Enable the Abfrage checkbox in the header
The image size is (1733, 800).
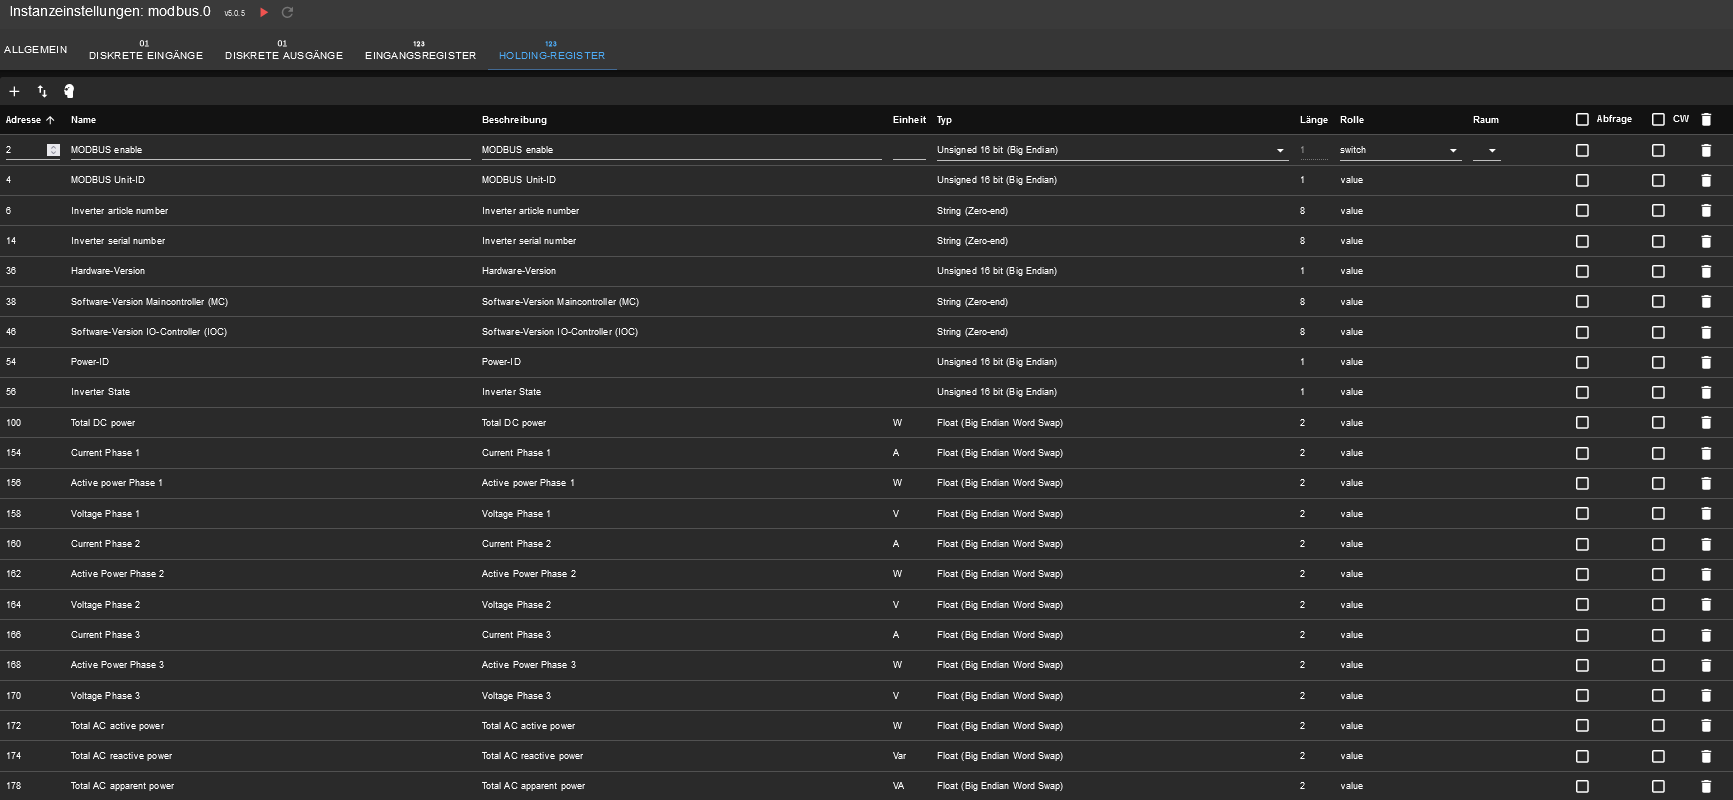(x=1582, y=120)
